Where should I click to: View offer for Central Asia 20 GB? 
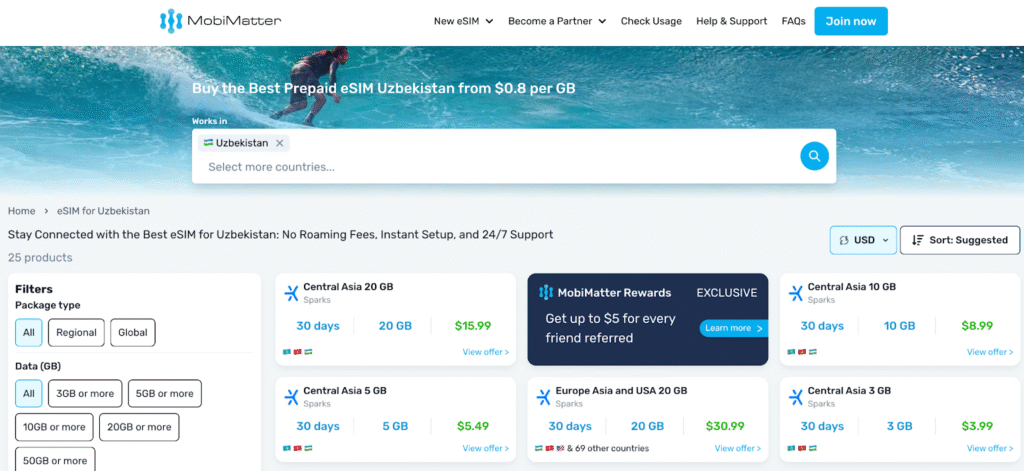485,352
